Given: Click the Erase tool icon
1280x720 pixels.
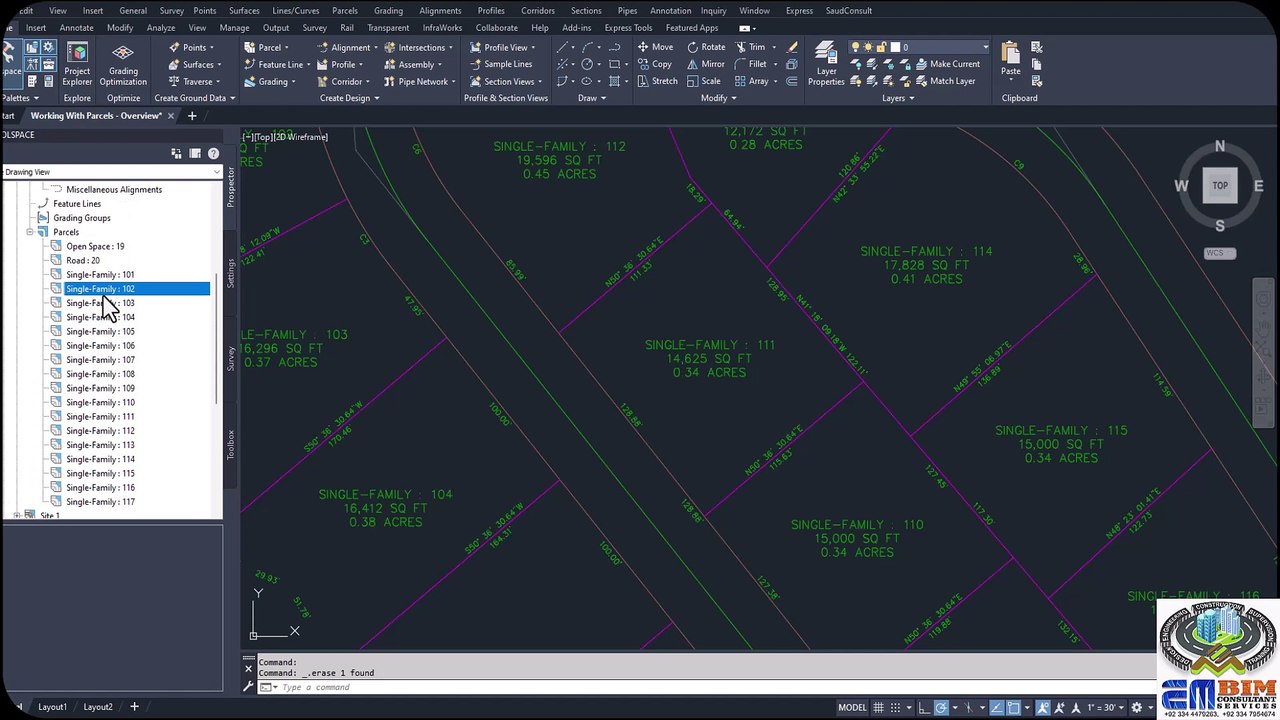Looking at the screenshot, I should click(x=792, y=47).
